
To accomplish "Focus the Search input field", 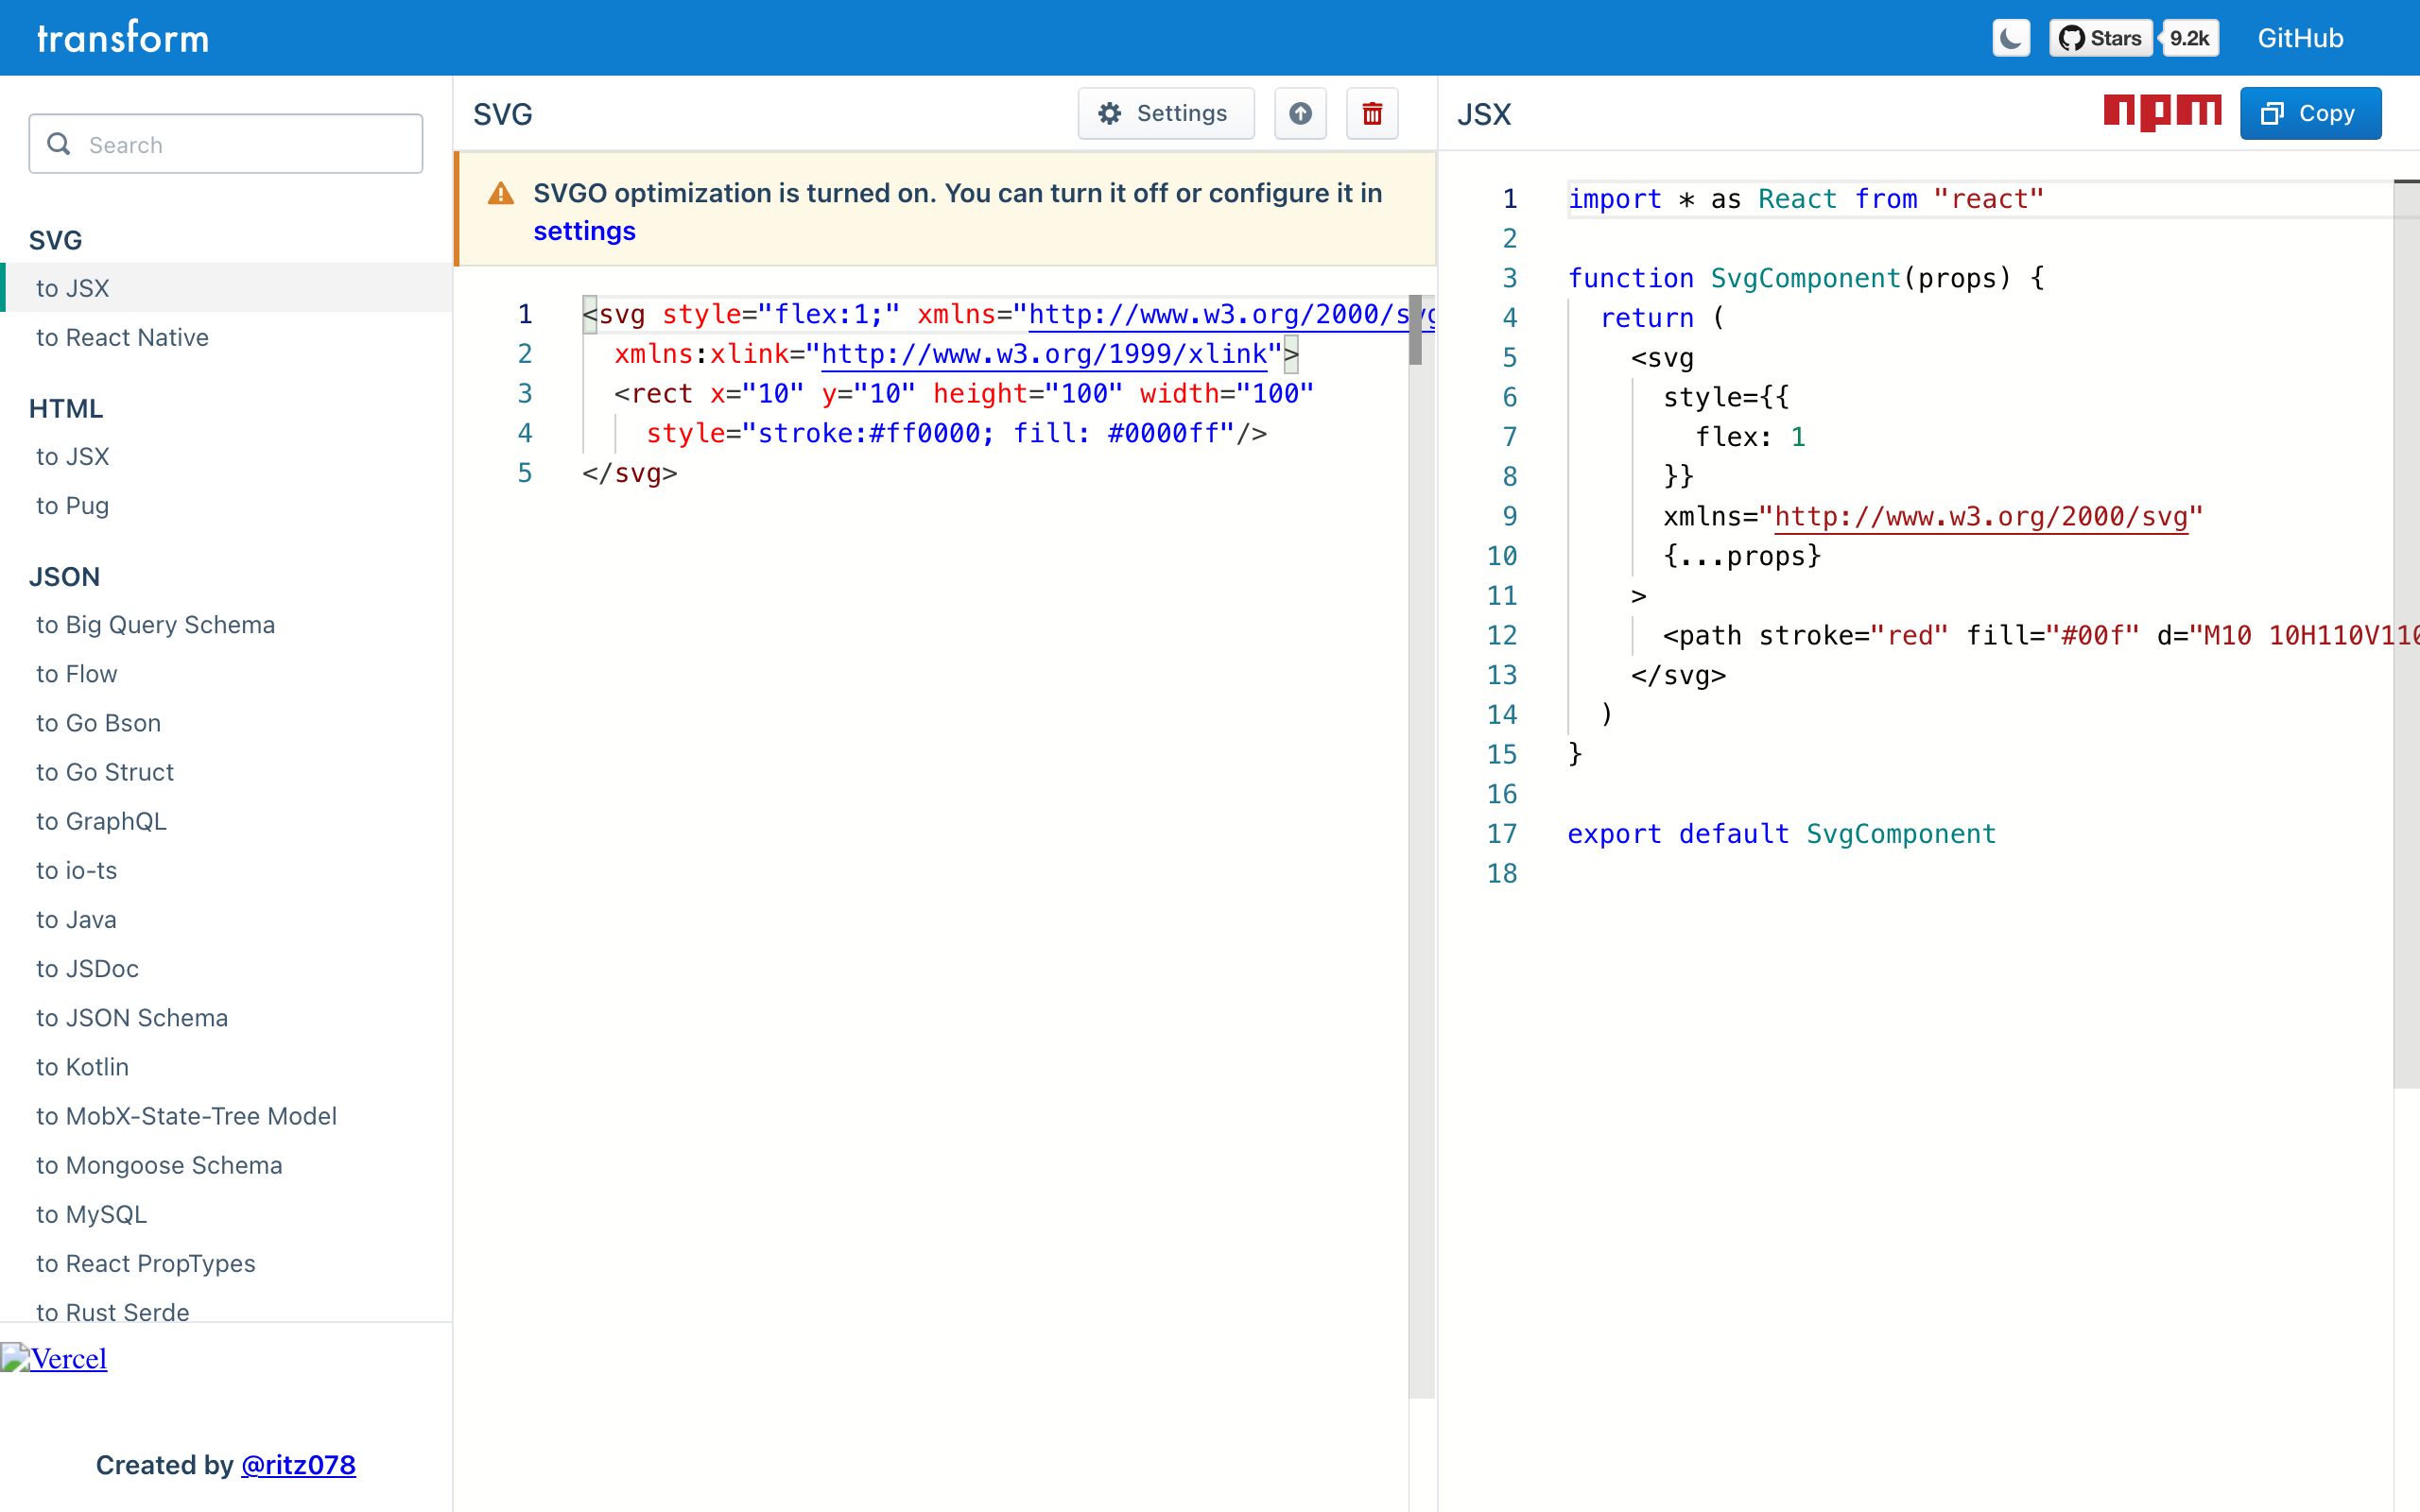I will pos(226,144).
